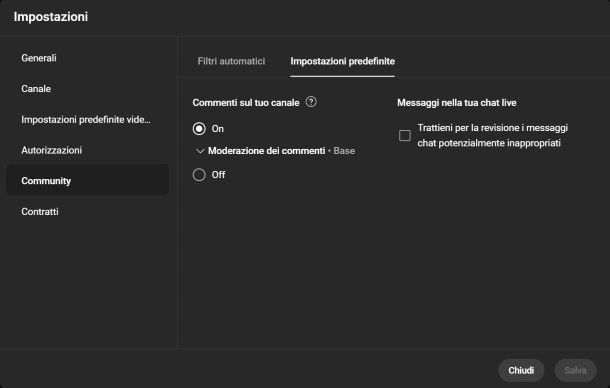This screenshot has height=388, width=610.
Task: Open the Canale settings section
Action: (88, 89)
